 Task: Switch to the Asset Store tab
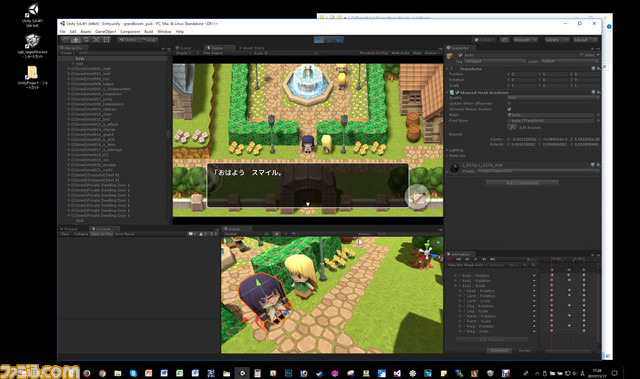251,48
